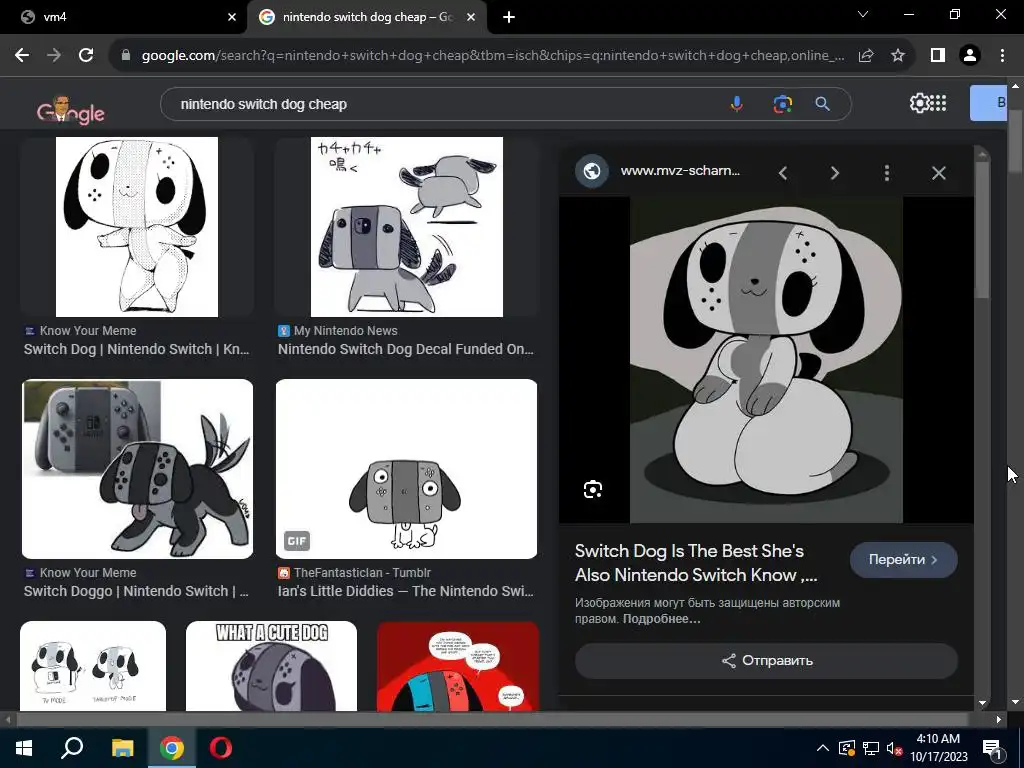Click the Перейти visit button
This screenshot has height=768, width=1024.
tap(903, 560)
